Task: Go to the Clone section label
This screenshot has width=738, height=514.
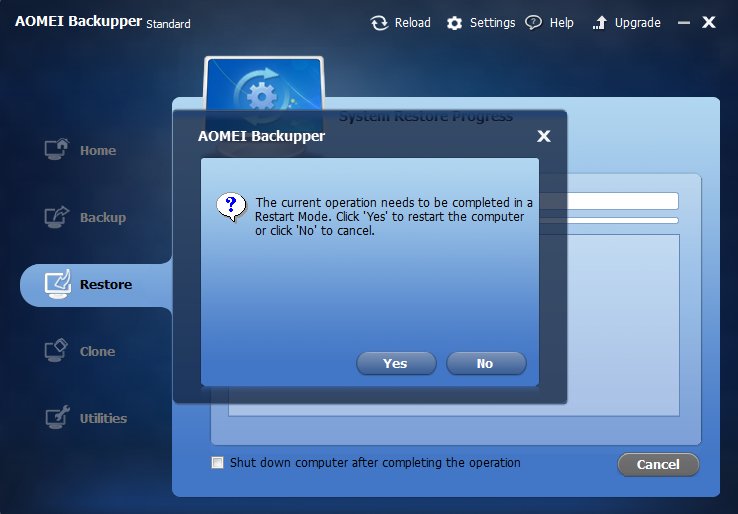Action: pyautogui.click(x=97, y=351)
